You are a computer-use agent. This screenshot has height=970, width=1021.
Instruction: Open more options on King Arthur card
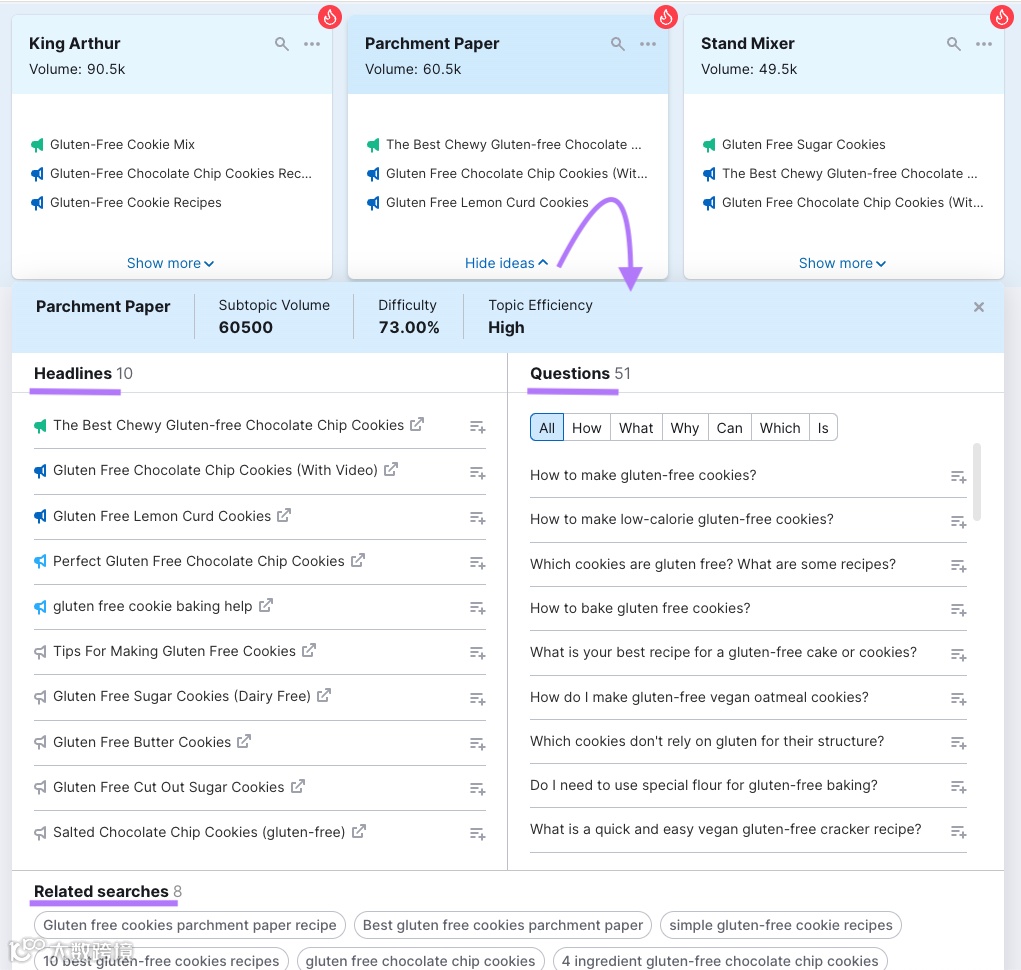312,44
